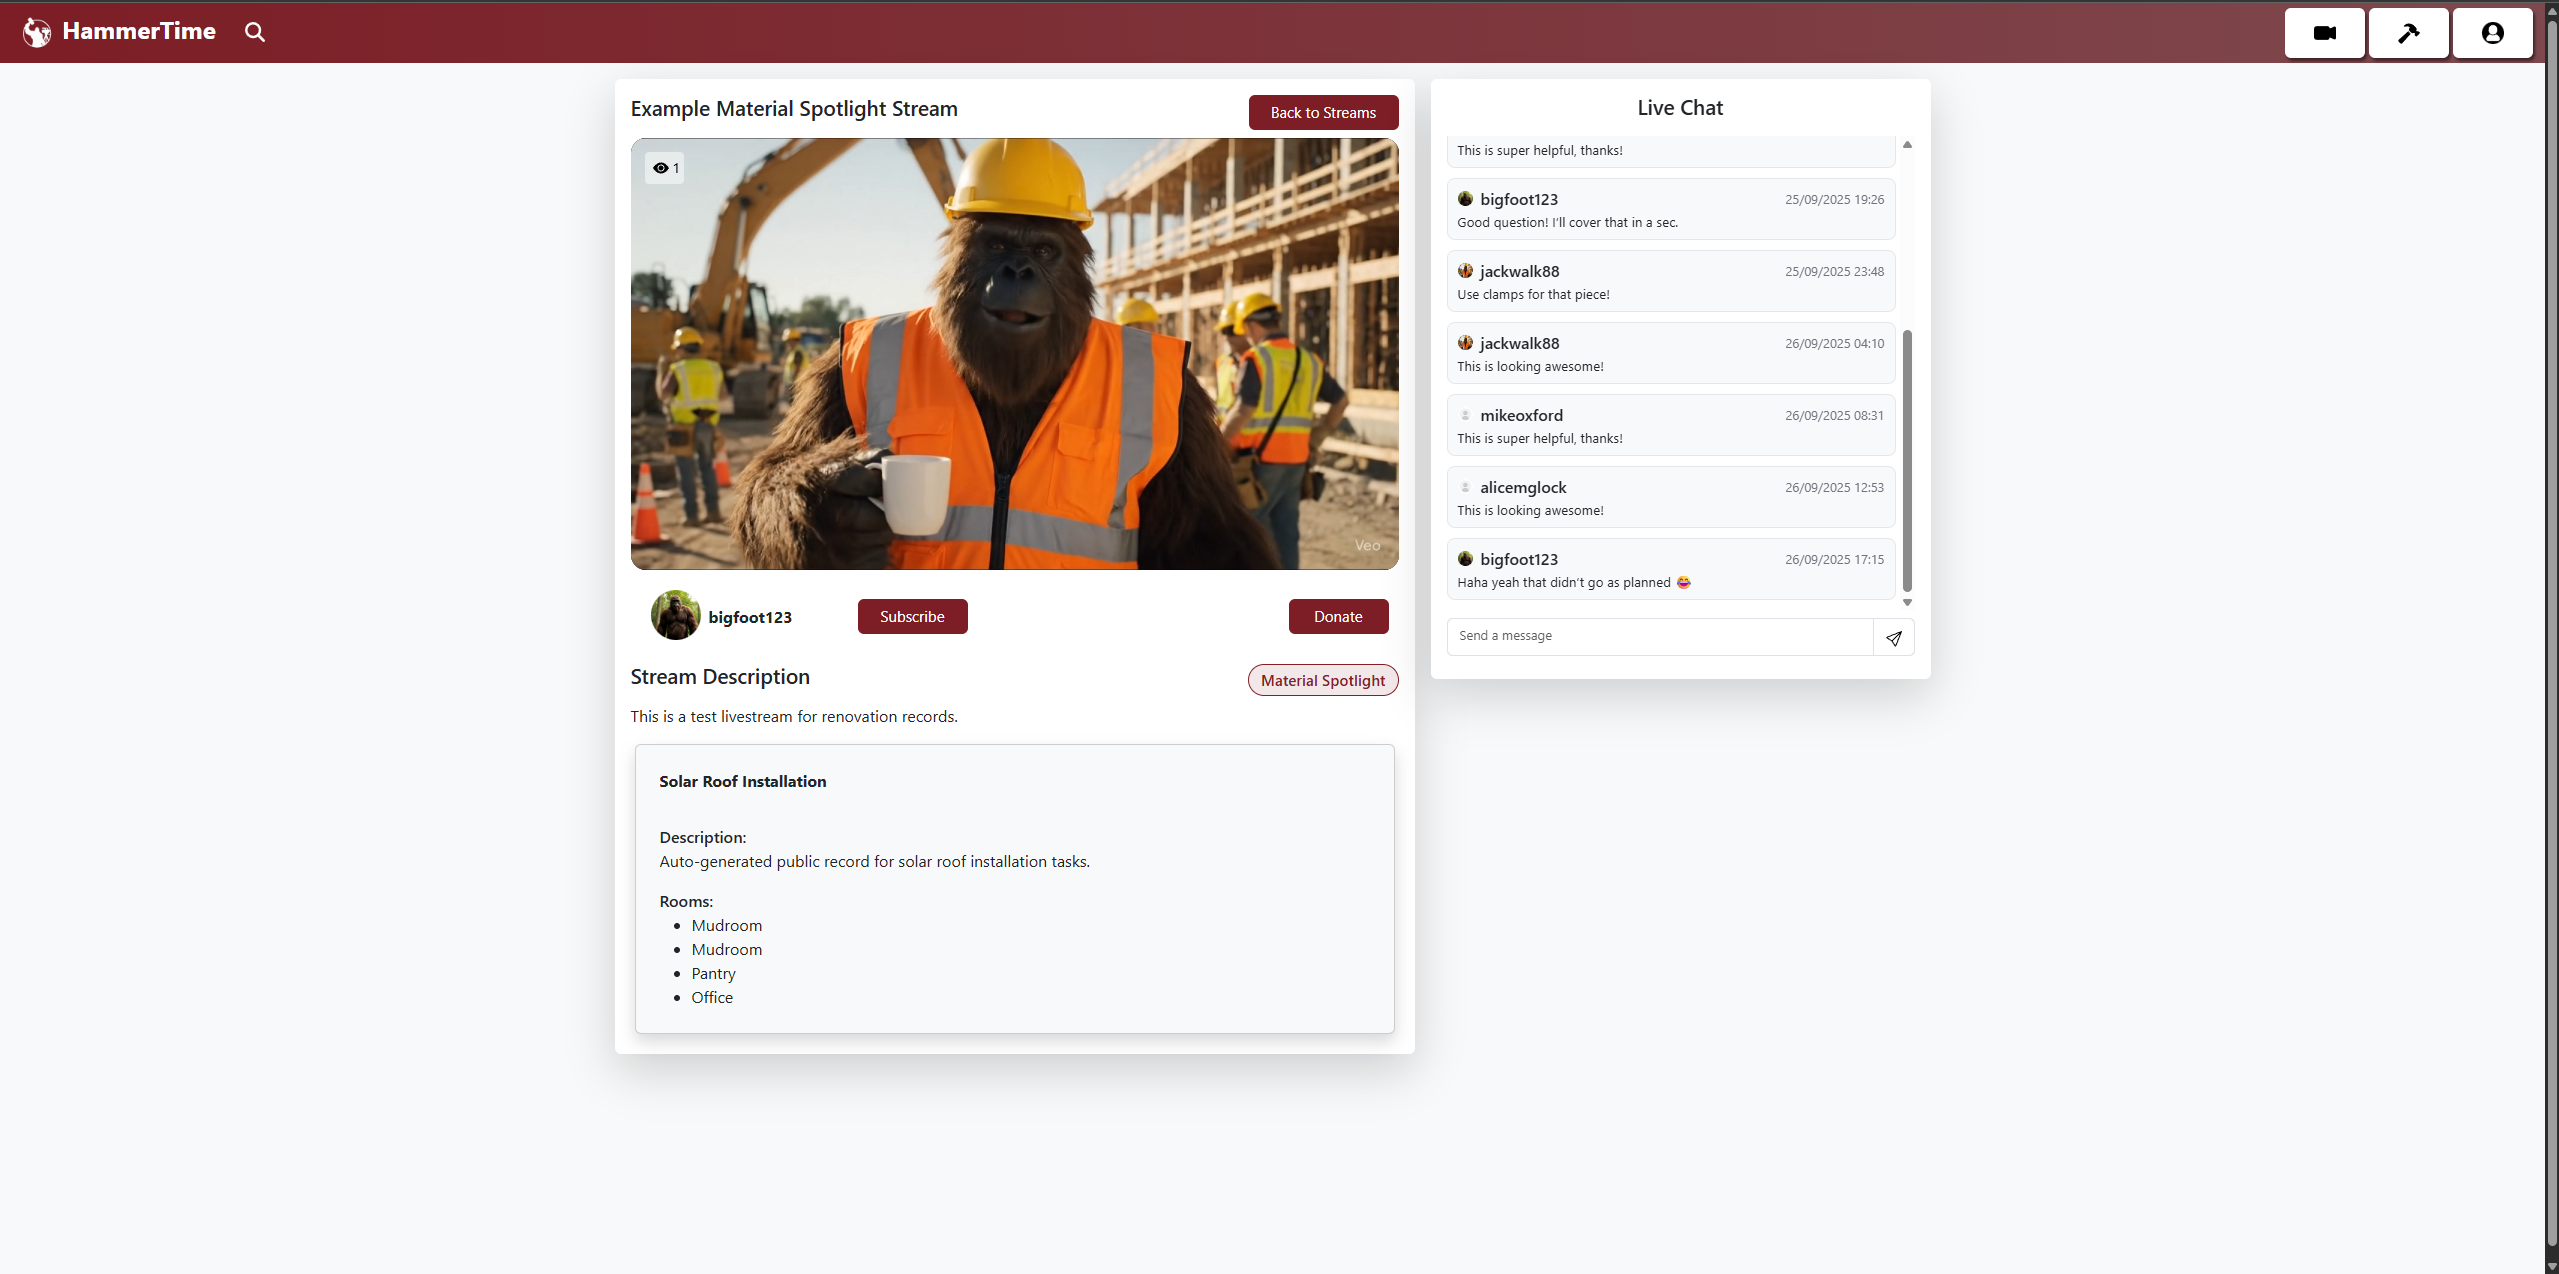This screenshot has width=2559, height=1274.
Task: Open the user profile account icon
Action: [2492, 33]
